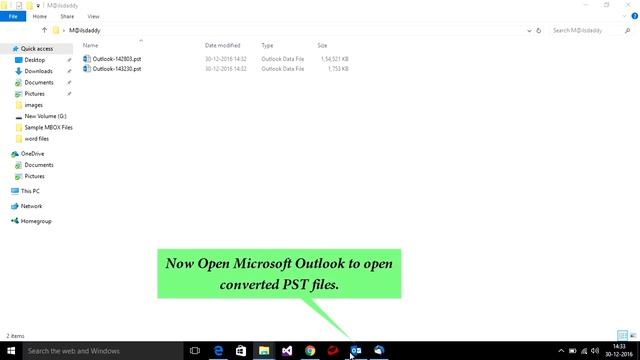Open Task View on taskbar
Screen dimensions: 640x360
coord(195,351)
